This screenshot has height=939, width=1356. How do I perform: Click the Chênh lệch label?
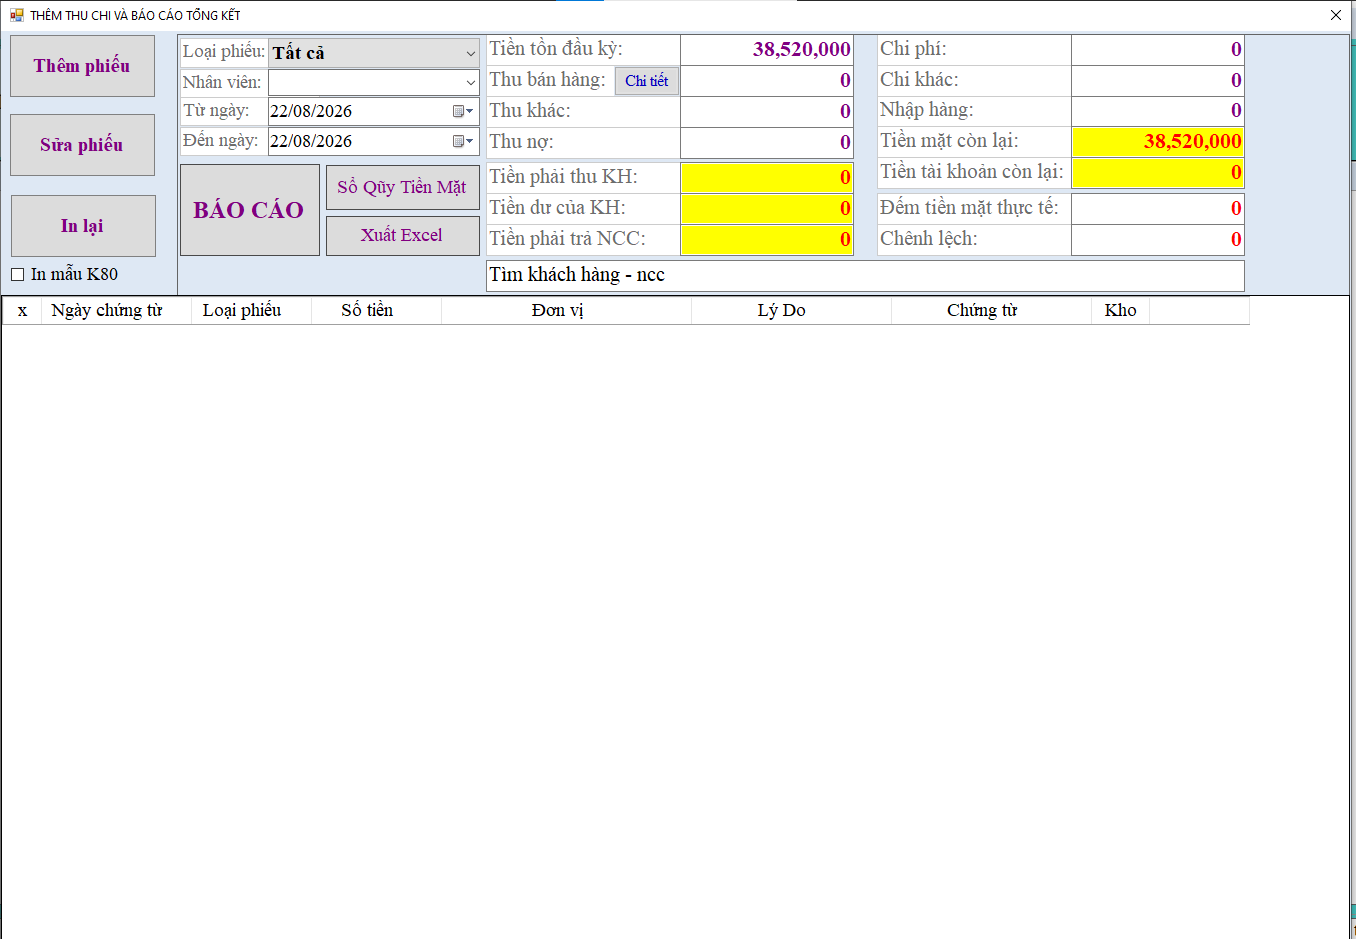tap(929, 239)
